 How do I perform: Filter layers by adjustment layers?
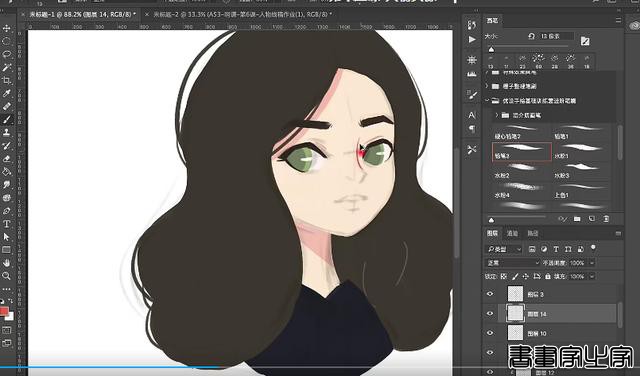tap(544, 249)
